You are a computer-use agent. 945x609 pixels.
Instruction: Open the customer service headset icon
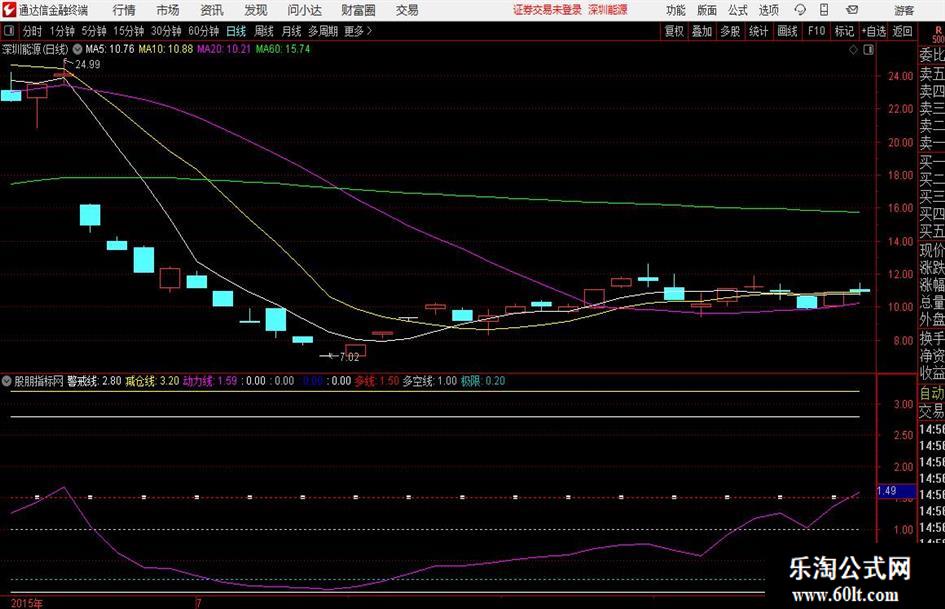pyautogui.click(x=800, y=10)
